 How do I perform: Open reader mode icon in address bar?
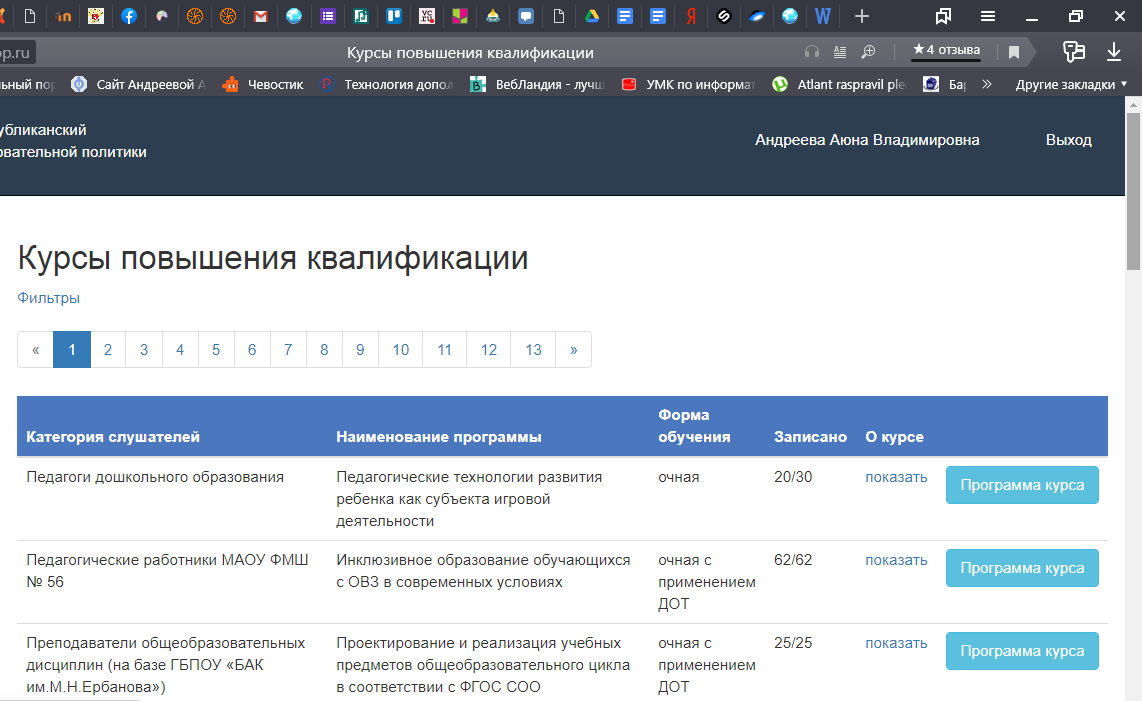[840, 52]
